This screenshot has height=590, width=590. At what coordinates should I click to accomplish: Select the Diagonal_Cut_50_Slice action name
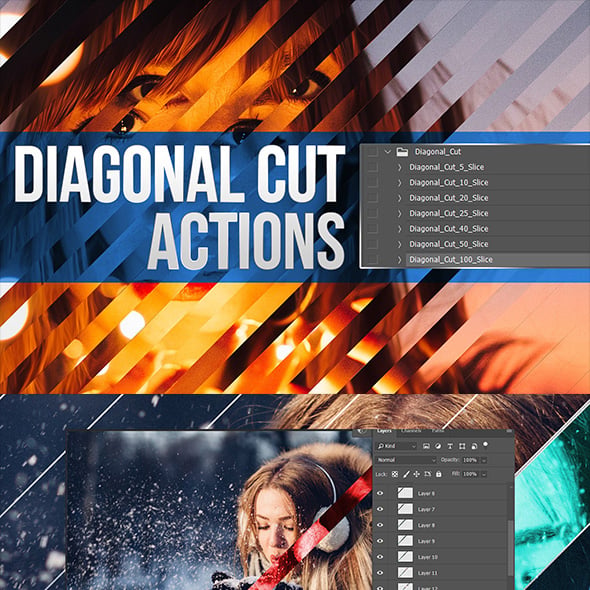pyautogui.click(x=449, y=244)
